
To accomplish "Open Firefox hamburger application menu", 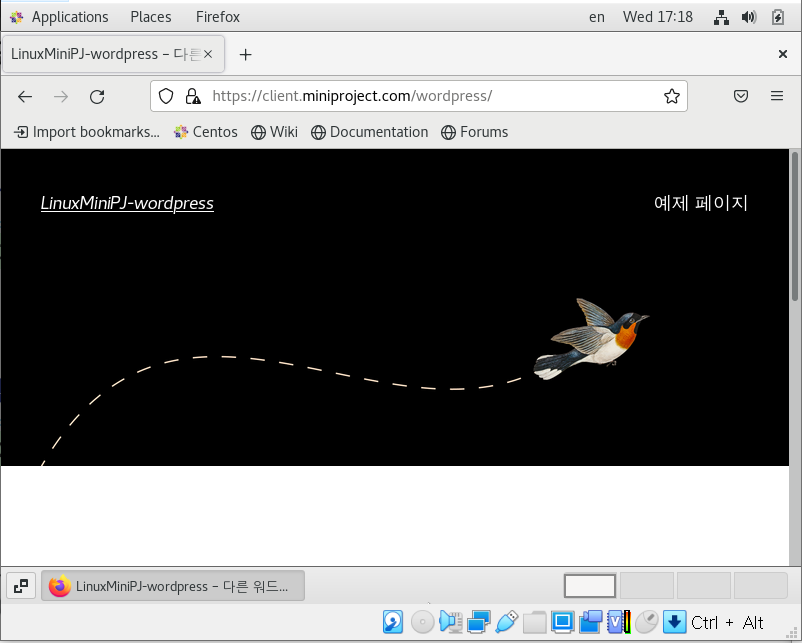I will (x=776, y=96).
